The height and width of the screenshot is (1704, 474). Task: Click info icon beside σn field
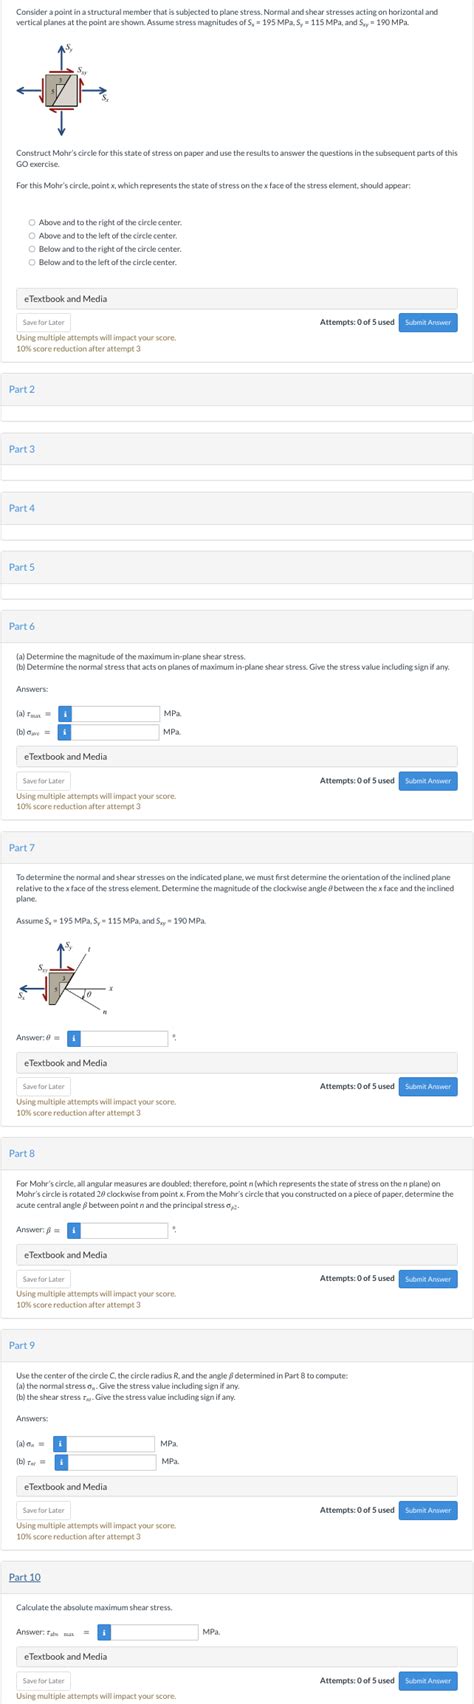(61, 1443)
